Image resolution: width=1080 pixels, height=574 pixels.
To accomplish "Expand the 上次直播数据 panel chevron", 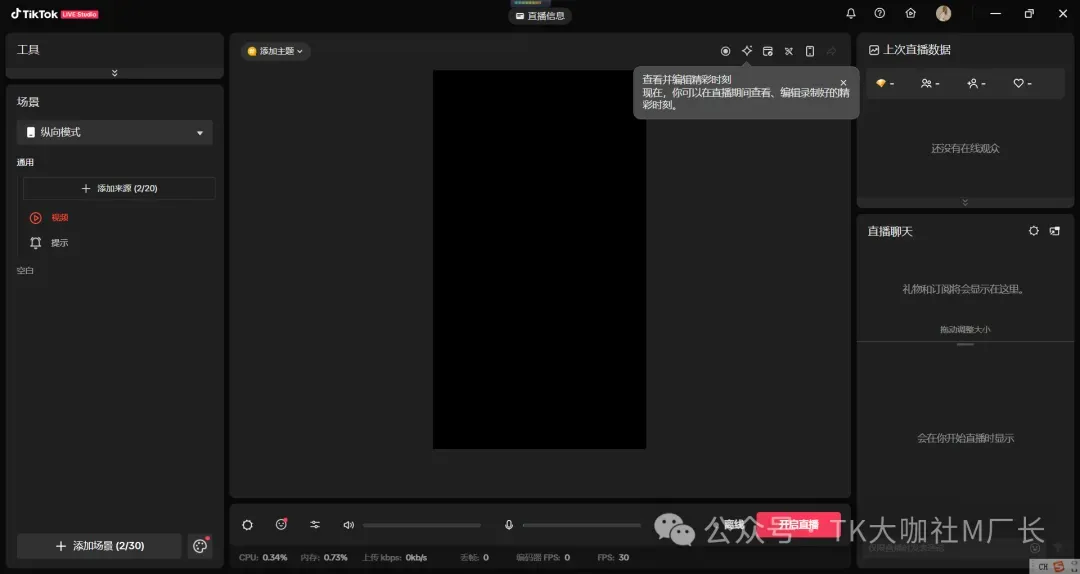I will tap(965, 202).
